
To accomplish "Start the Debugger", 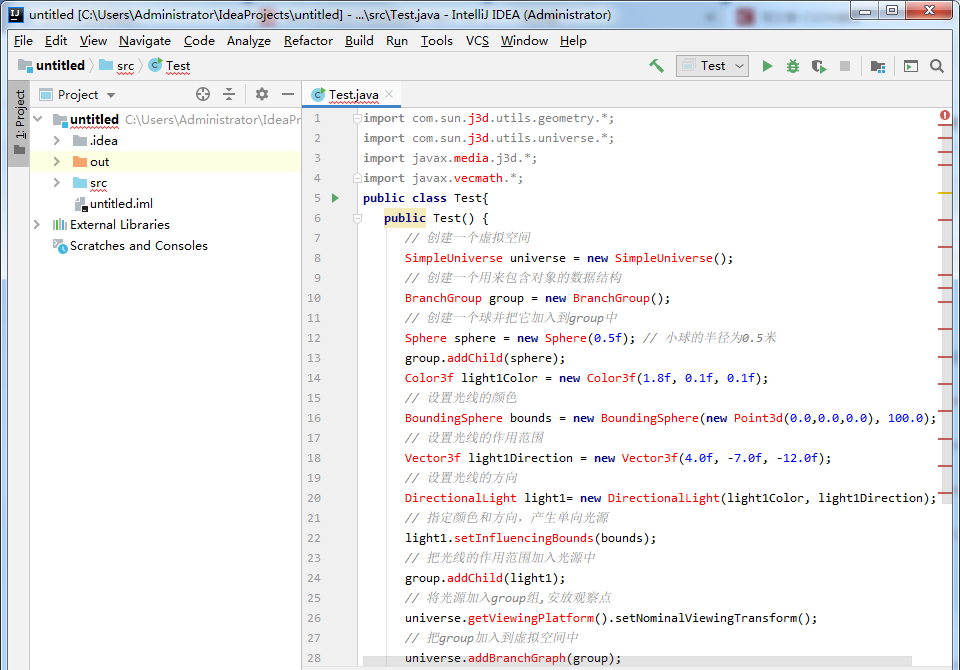I will point(792,65).
